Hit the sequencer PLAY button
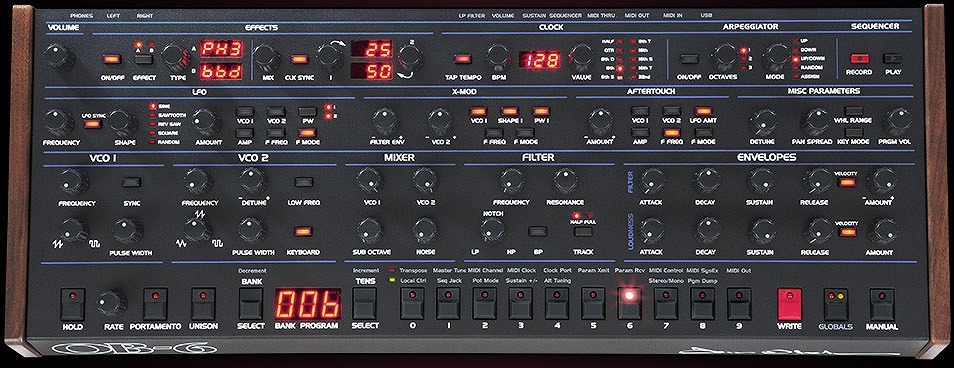 pos(892,58)
